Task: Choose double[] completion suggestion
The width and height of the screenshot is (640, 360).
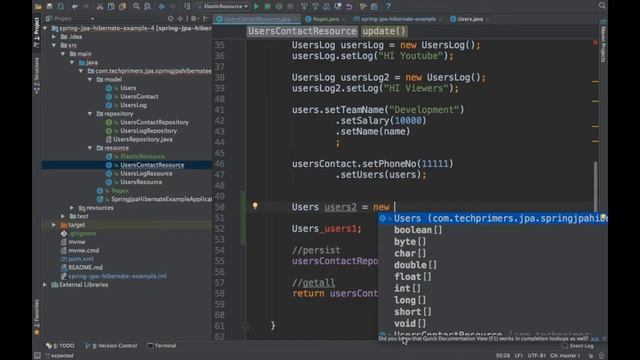Action: (x=493, y=265)
